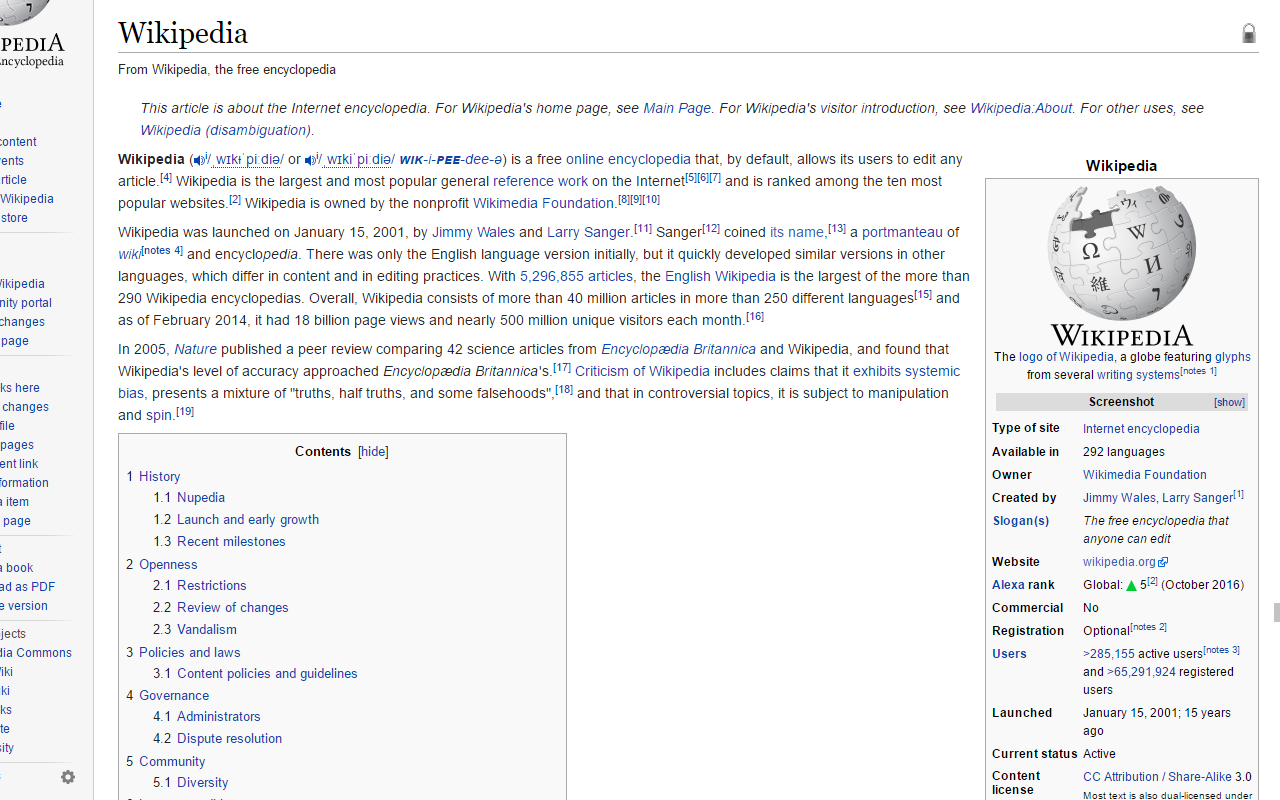Screen dimensions: 1280x800
Task: Click the 'its name' link
Action: [x=798, y=232]
